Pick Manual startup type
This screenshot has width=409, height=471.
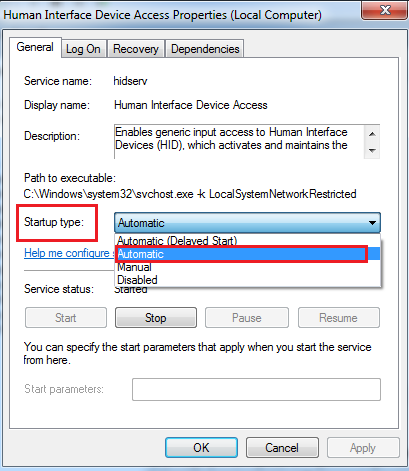(248, 267)
